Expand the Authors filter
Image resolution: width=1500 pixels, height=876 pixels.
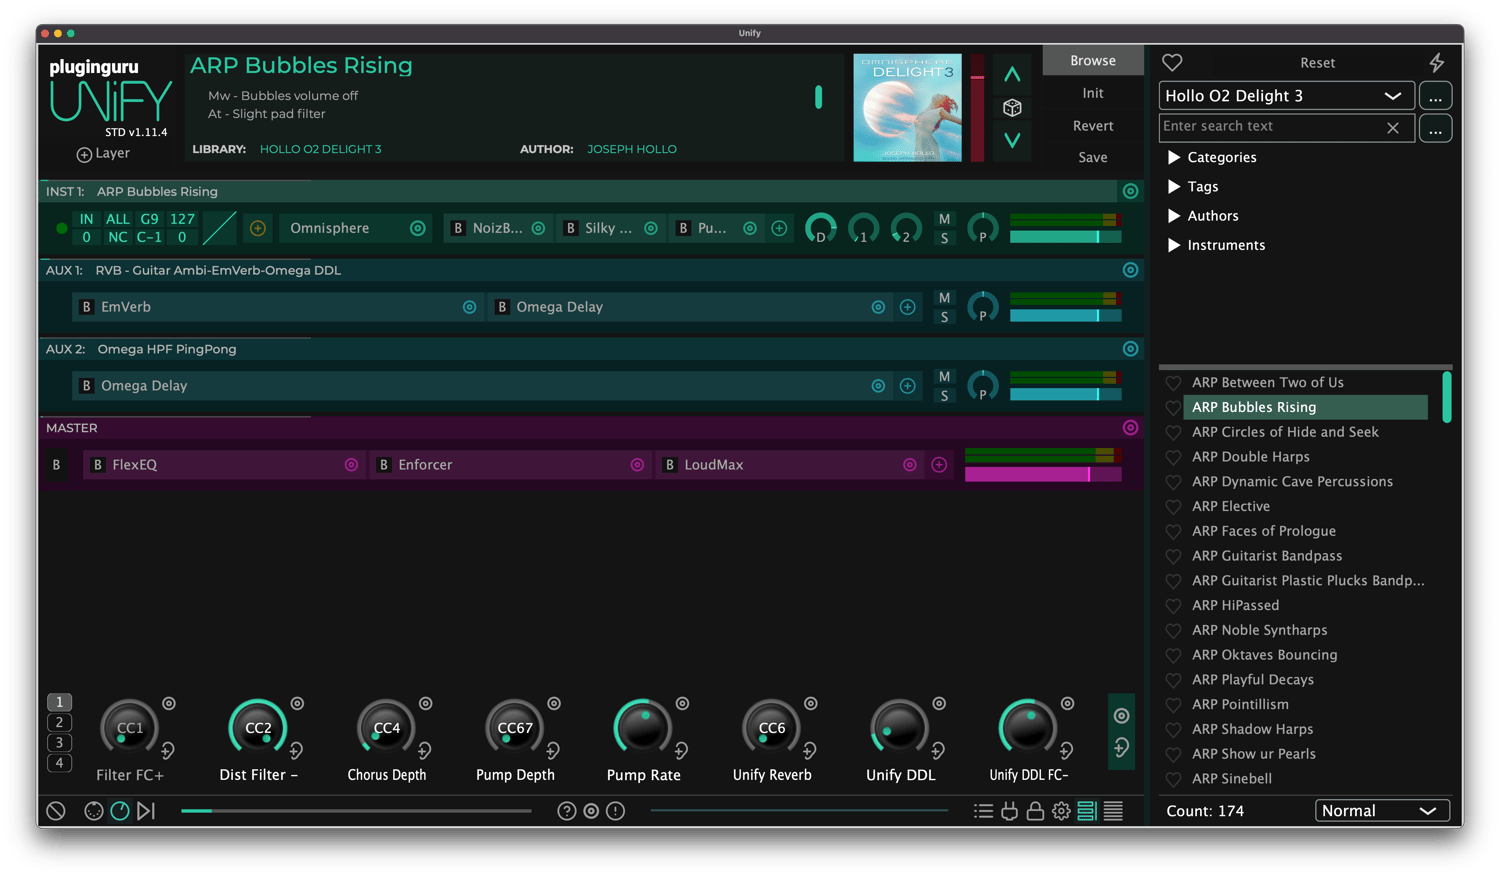click(1174, 216)
